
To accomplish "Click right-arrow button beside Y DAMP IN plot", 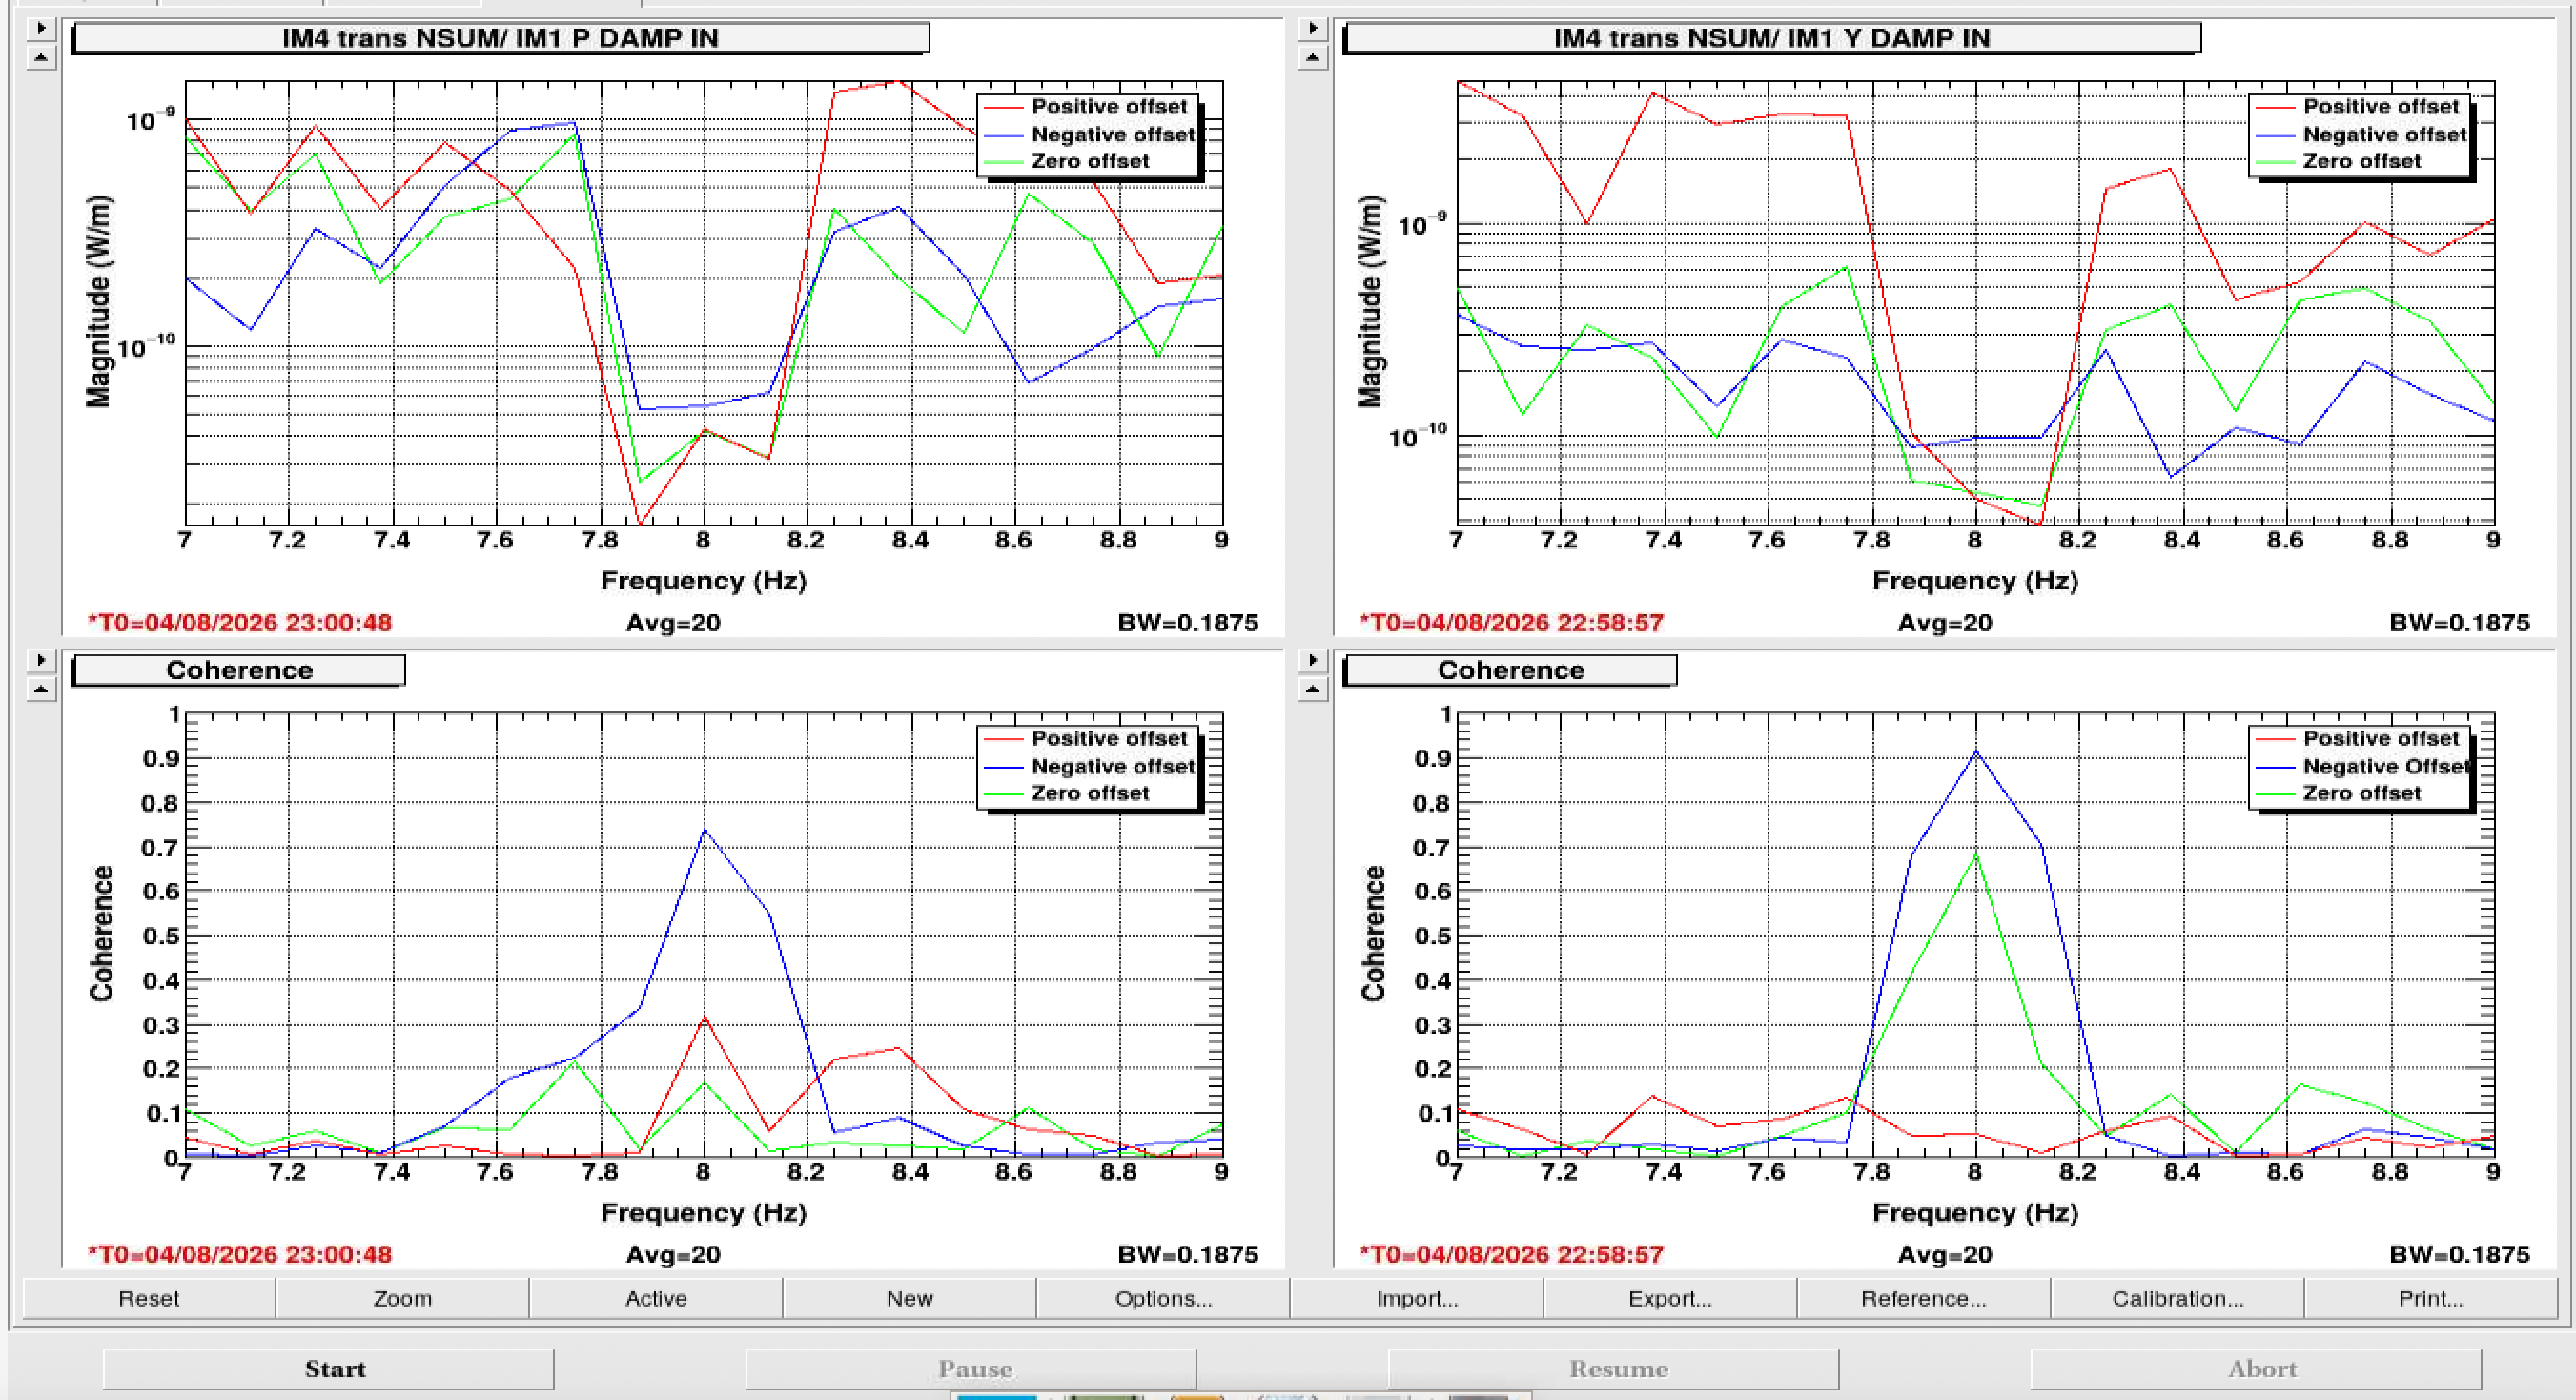I will (1312, 28).
